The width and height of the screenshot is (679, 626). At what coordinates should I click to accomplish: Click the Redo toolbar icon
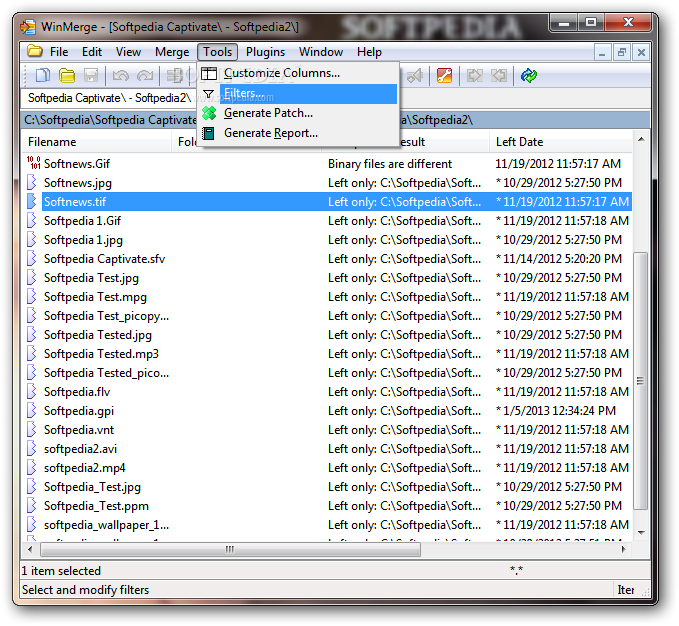[x=145, y=75]
